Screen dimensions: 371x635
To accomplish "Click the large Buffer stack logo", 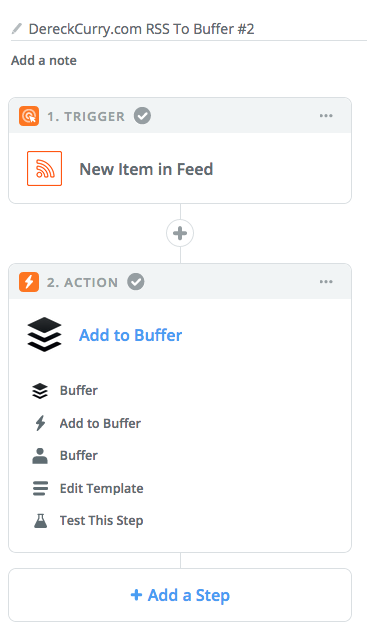I will coord(45,335).
